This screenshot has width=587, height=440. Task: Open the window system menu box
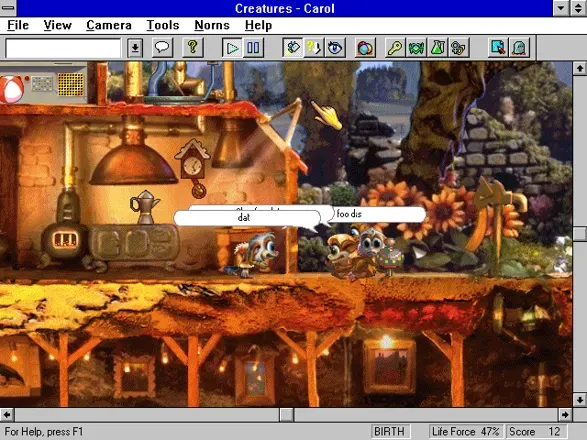pyautogui.click(x=8, y=8)
